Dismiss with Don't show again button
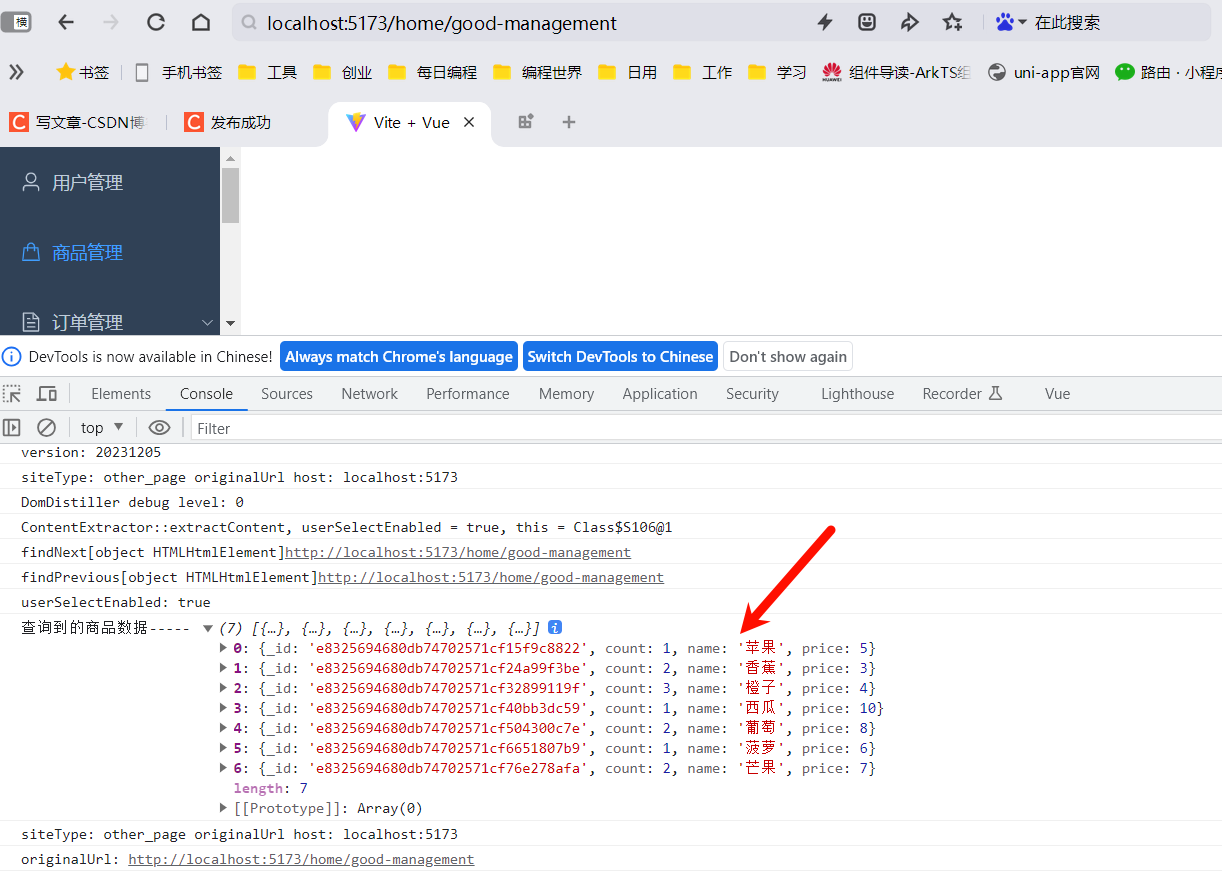 point(788,356)
